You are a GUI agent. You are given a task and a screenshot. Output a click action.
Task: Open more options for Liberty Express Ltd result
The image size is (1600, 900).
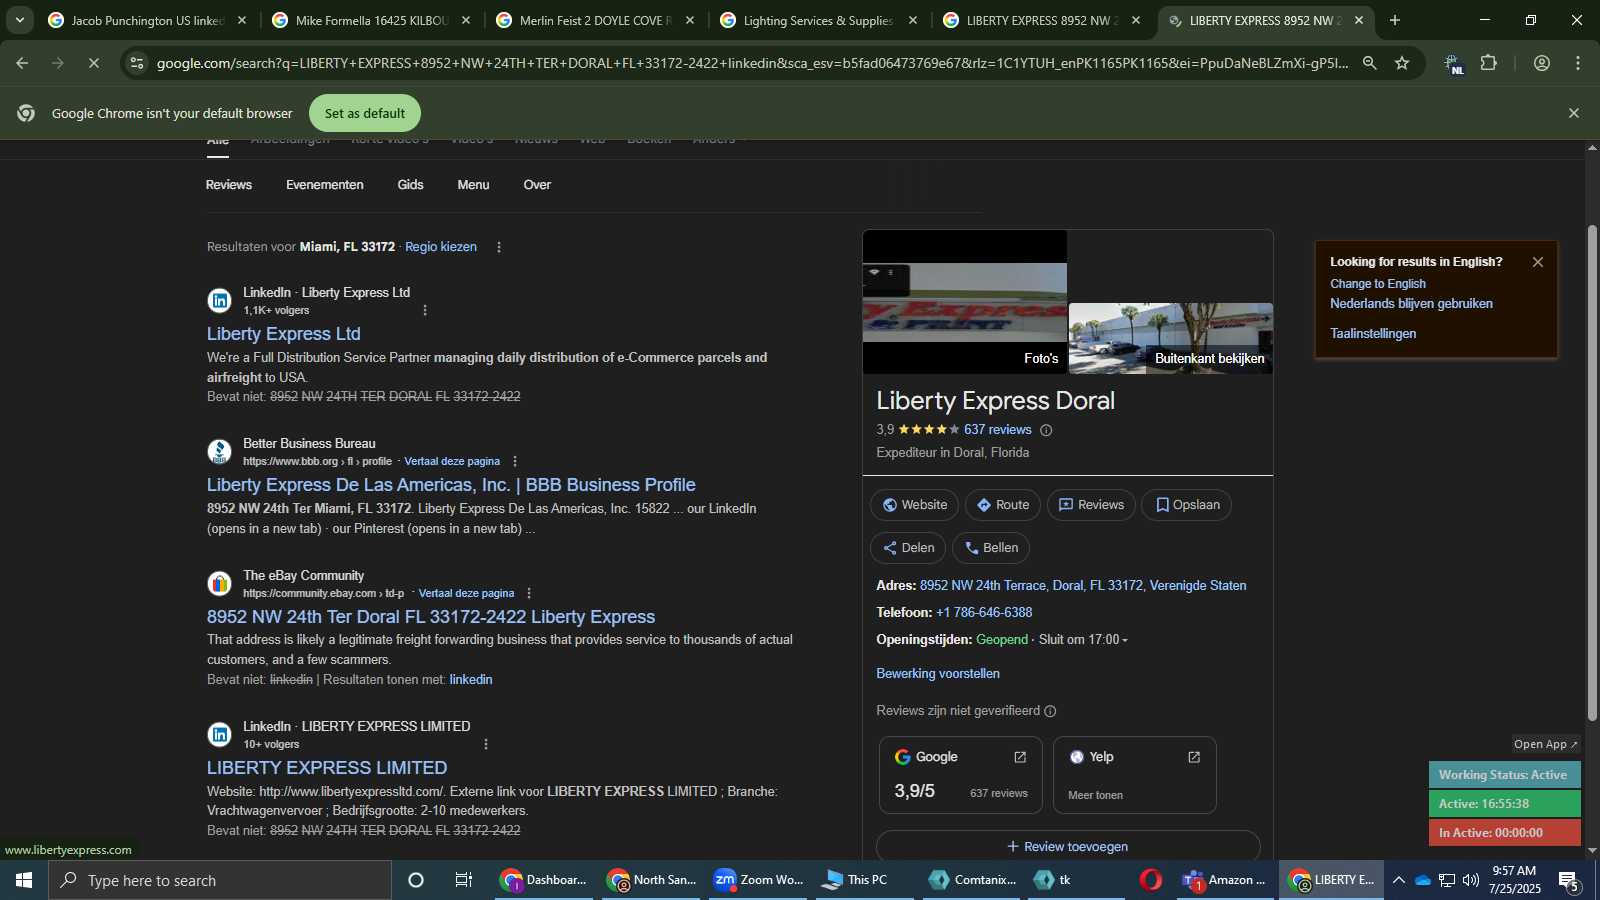(425, 310)
